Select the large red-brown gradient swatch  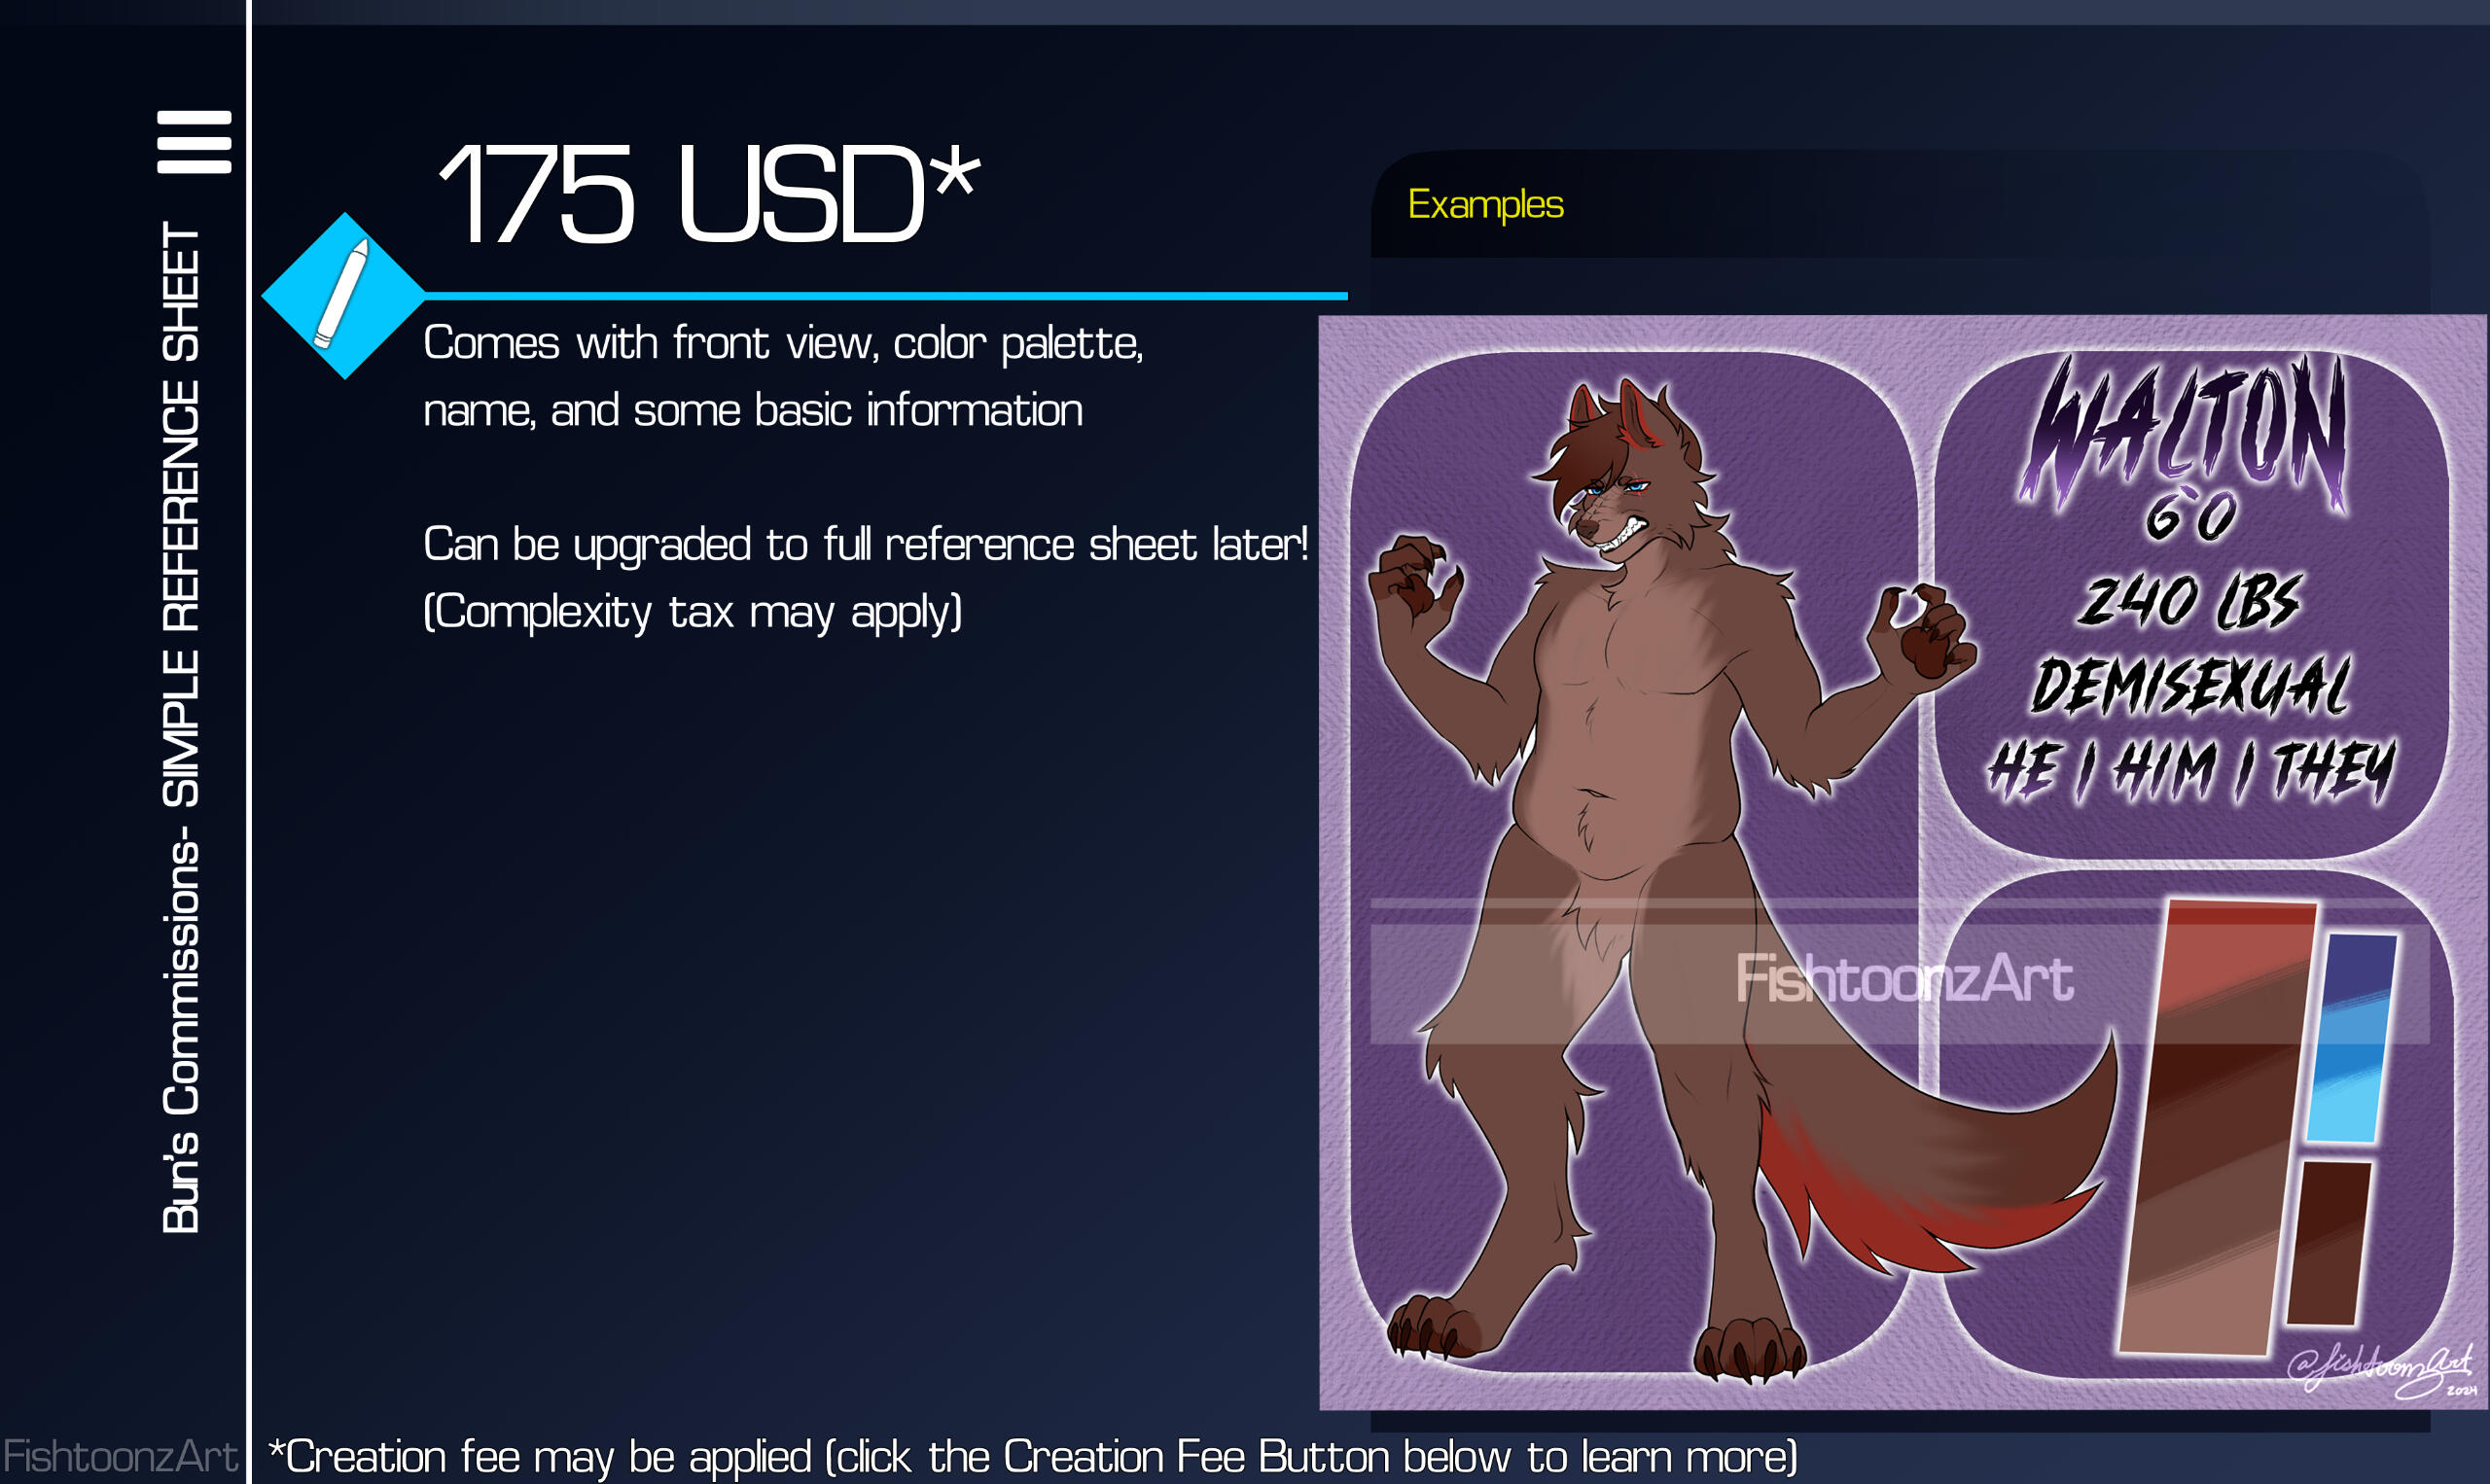tap(2216, 1128)
